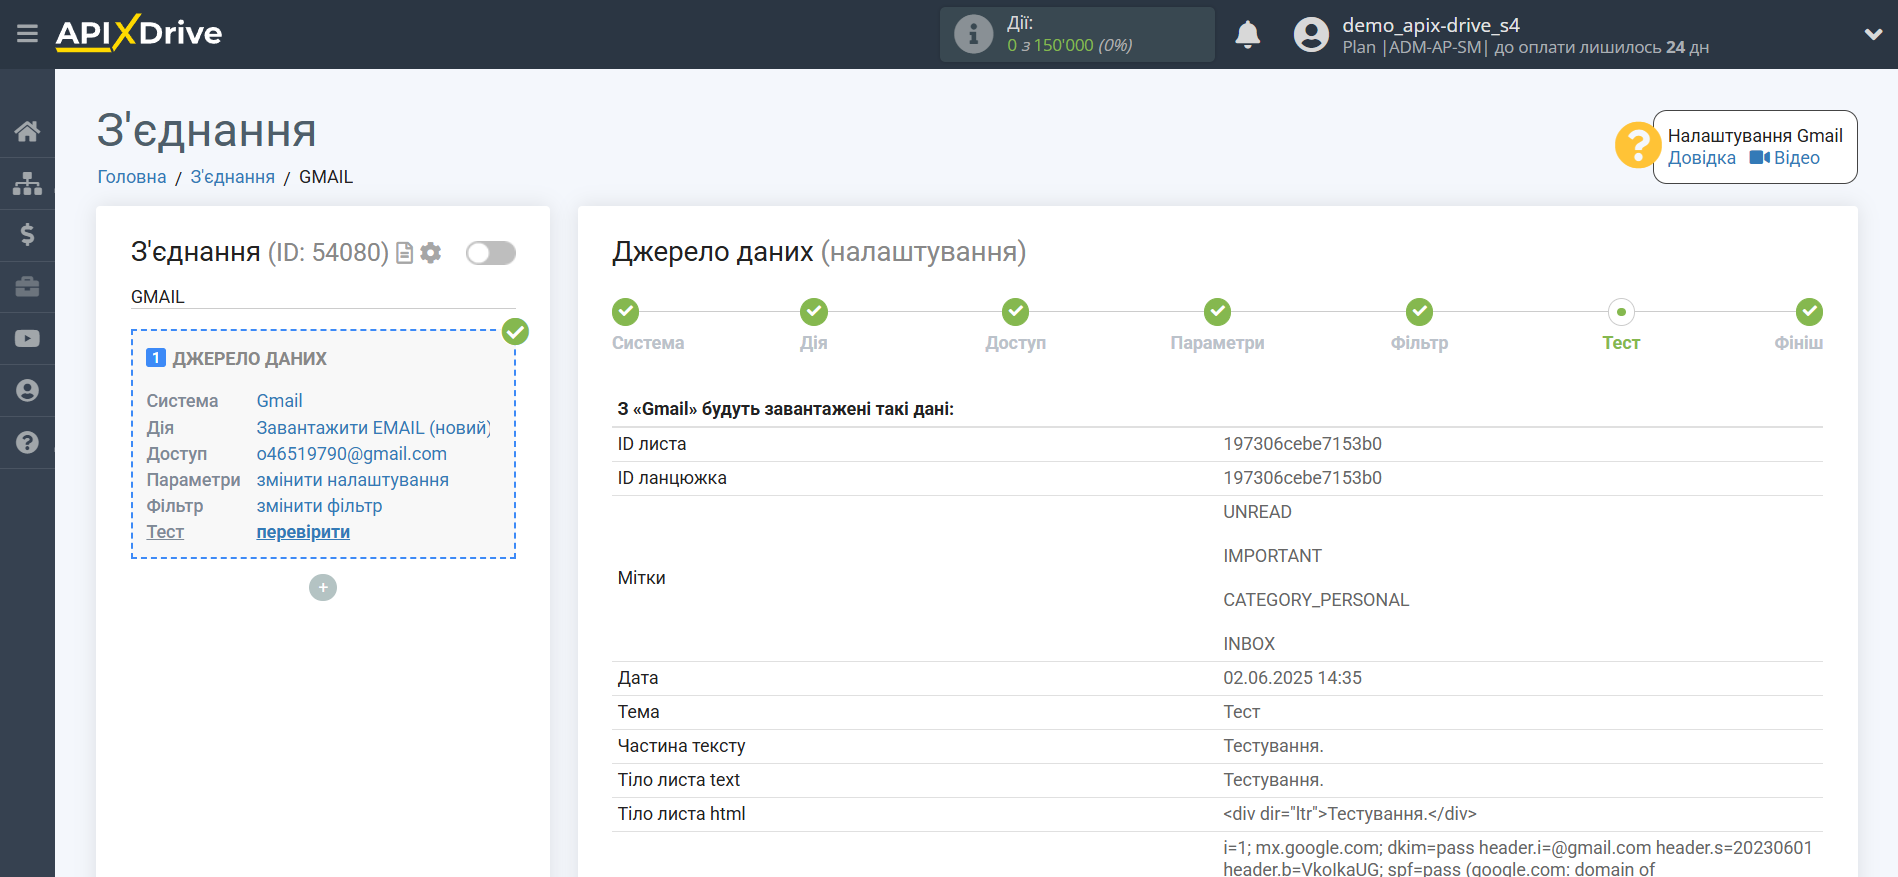Open connection settings gear
1898x877 pixels.
tap(431, 253)
